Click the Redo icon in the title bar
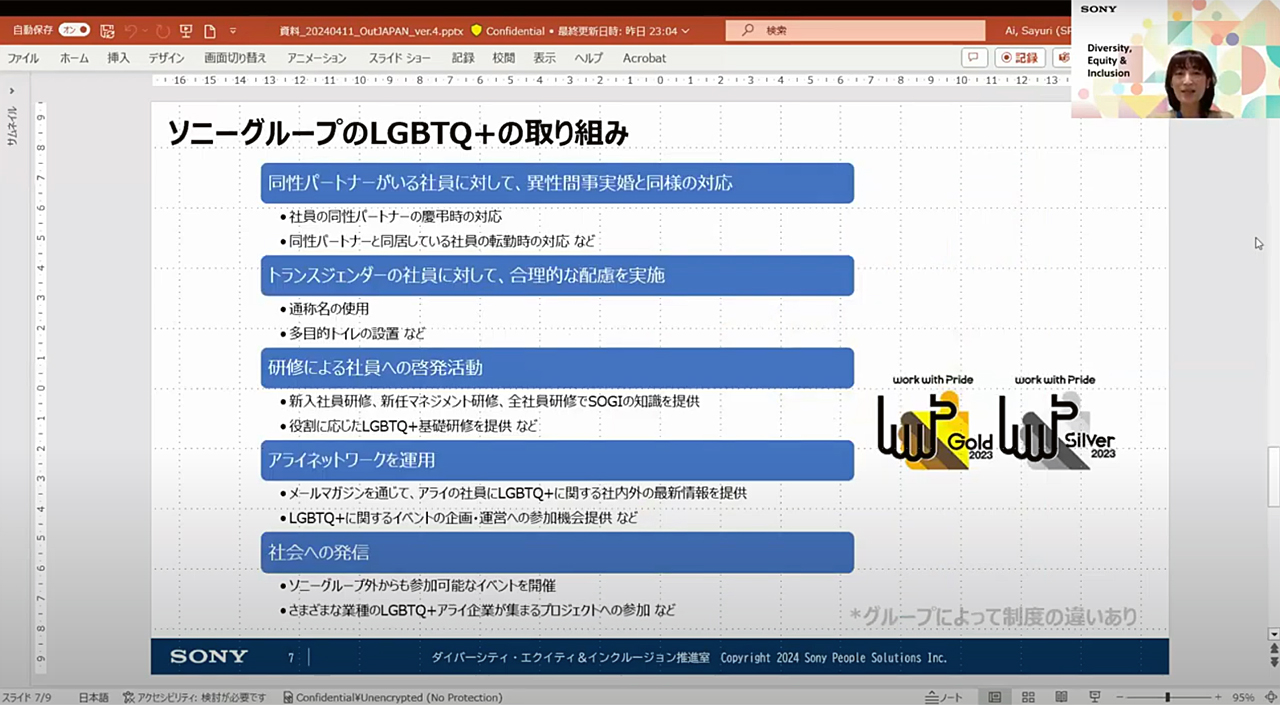This screenshot has width=1280, height=705. click(x=164, y=31)
